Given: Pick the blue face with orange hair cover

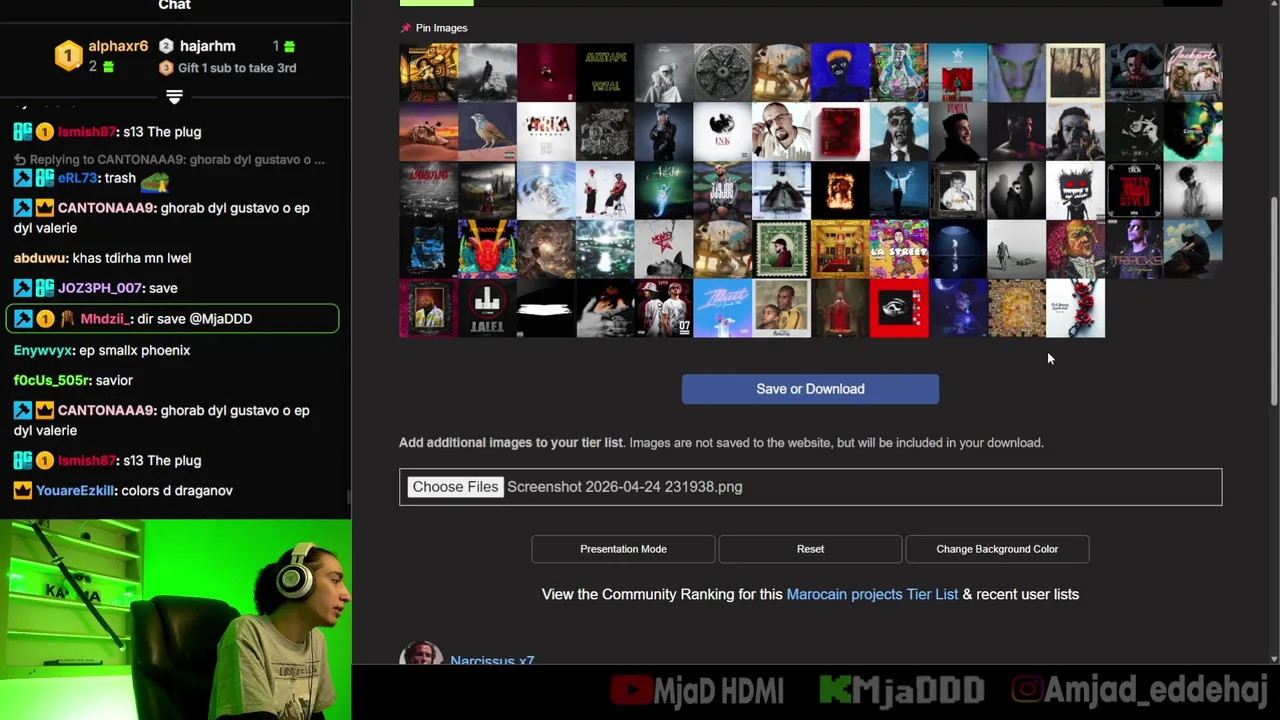Looking at the screenshot, I should click(x=840, y=73).
